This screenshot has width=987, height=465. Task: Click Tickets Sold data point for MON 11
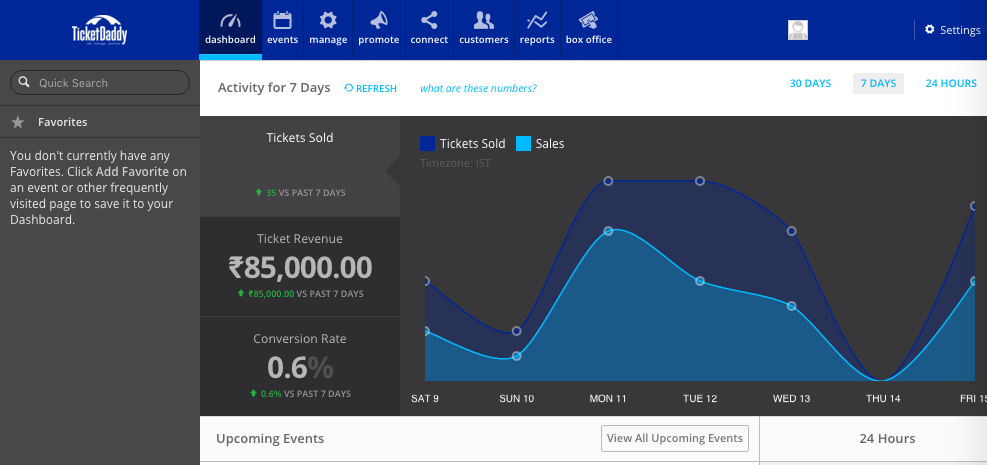tap(608, 181)
